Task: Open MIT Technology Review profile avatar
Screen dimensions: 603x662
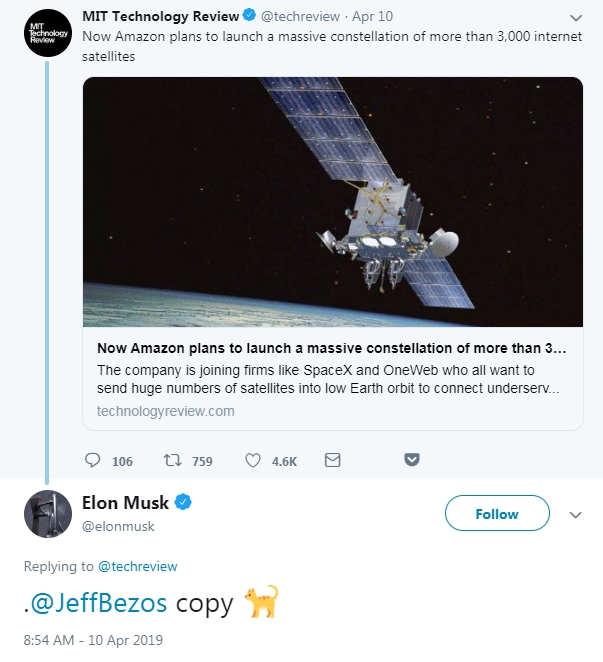Action: coord(48,33)
